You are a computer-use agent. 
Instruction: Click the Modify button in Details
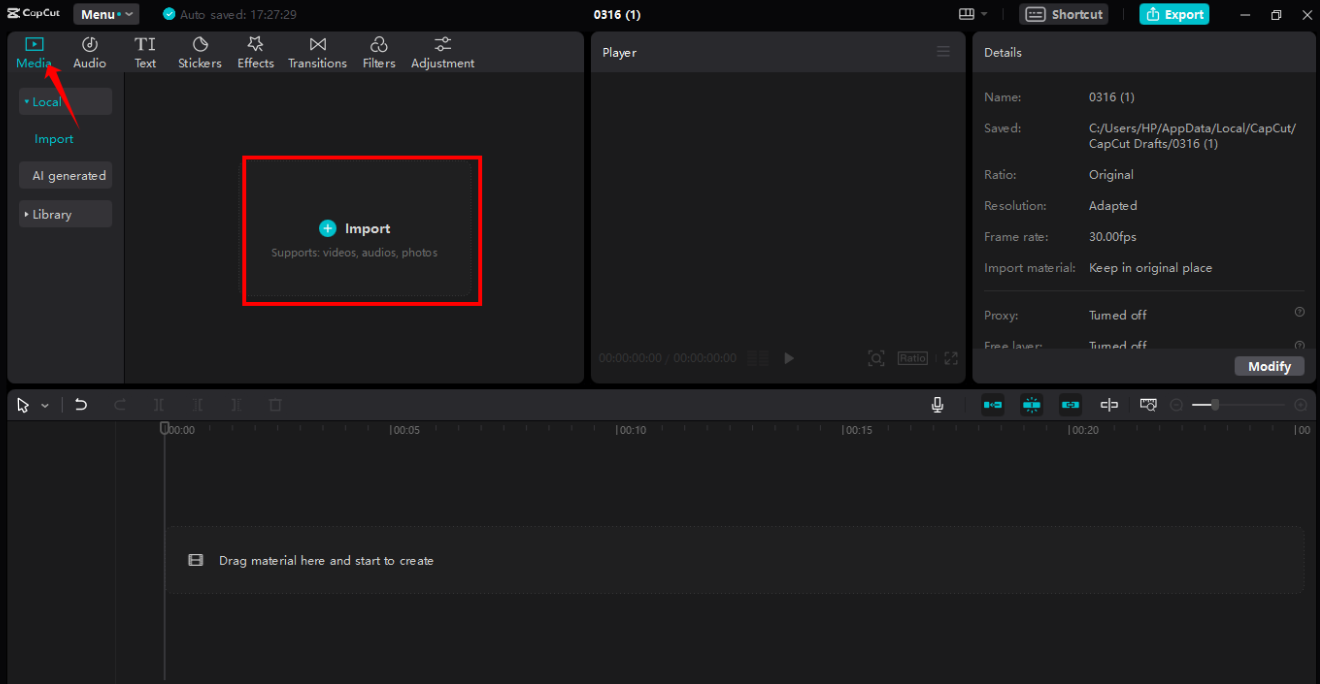click(x=1269, y=366)
